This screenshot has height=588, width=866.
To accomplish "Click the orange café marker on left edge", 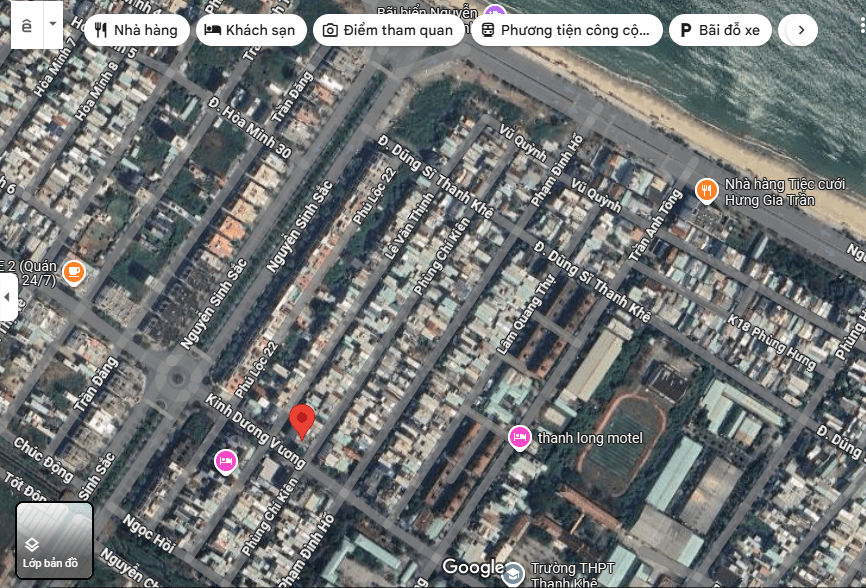I will pos(73,271).
